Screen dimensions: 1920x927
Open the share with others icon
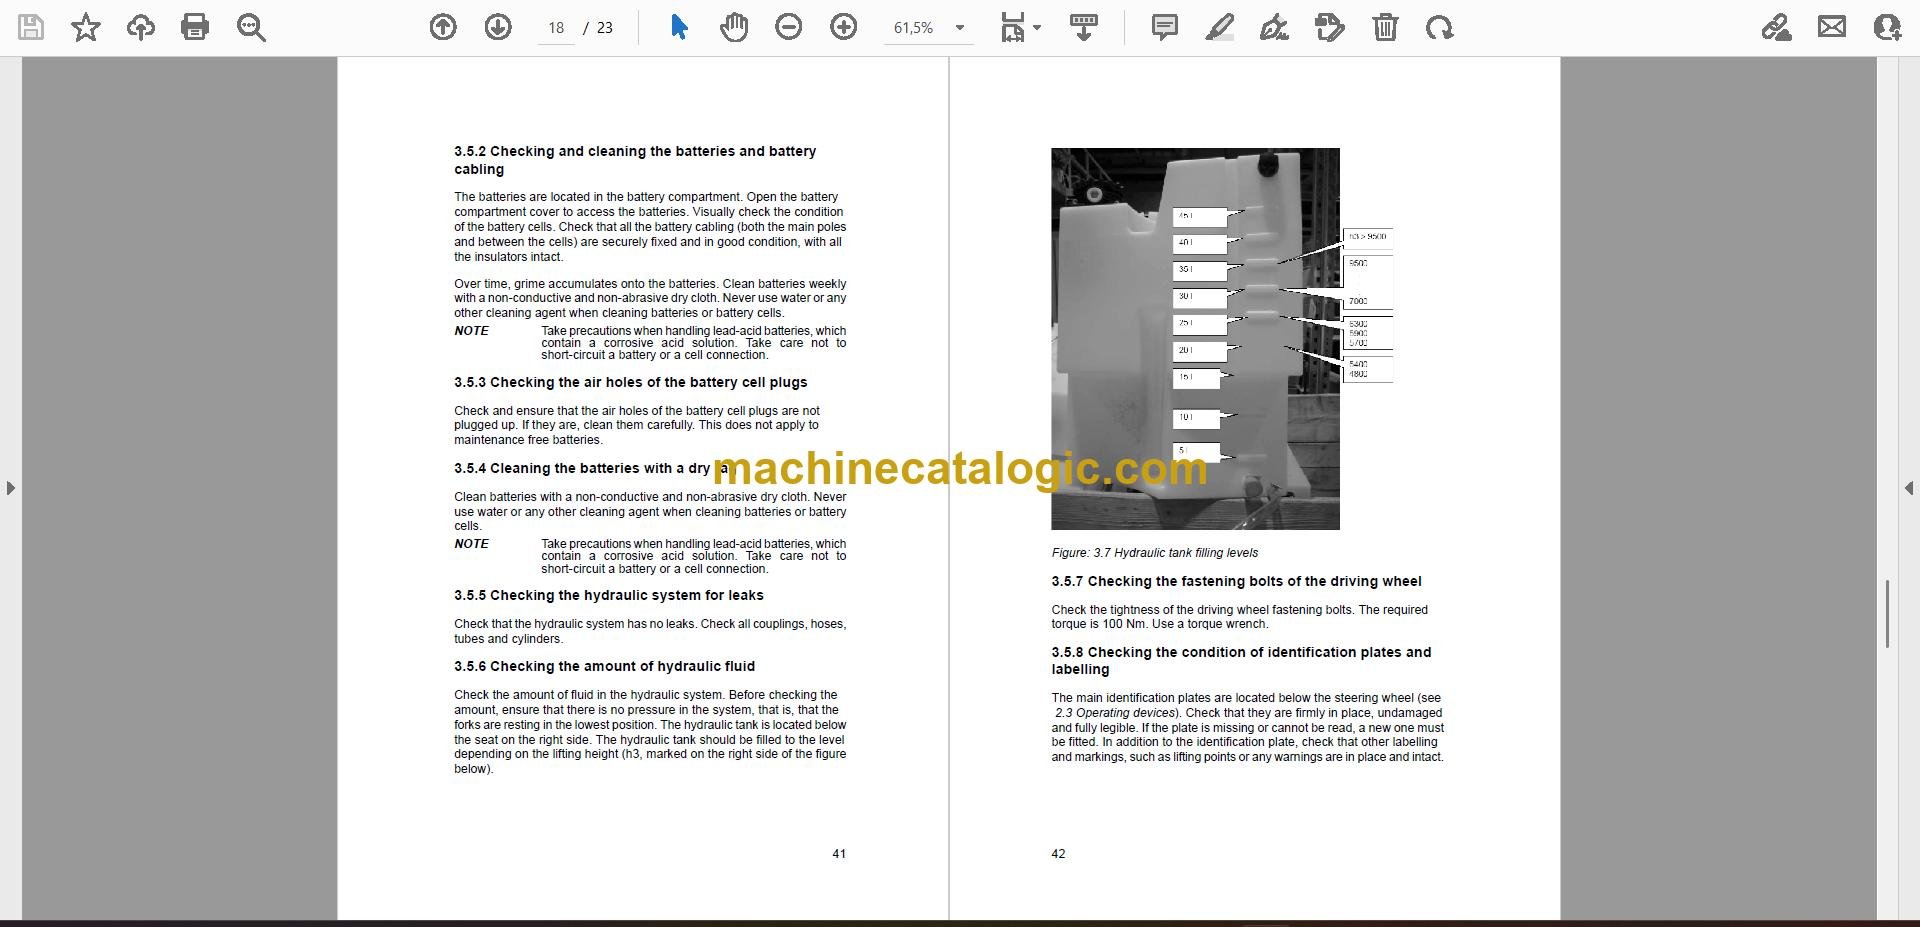[1887, 27]
